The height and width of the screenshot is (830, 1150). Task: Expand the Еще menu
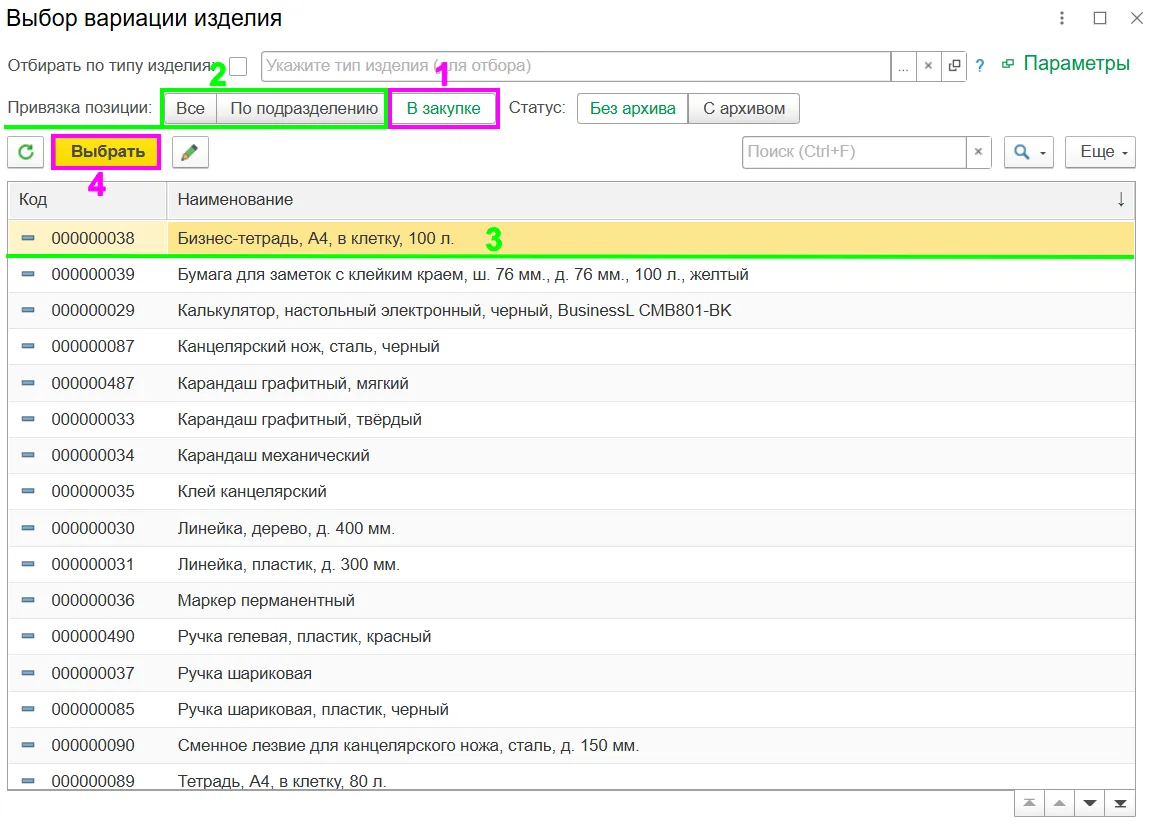(x=1100, y=152)
